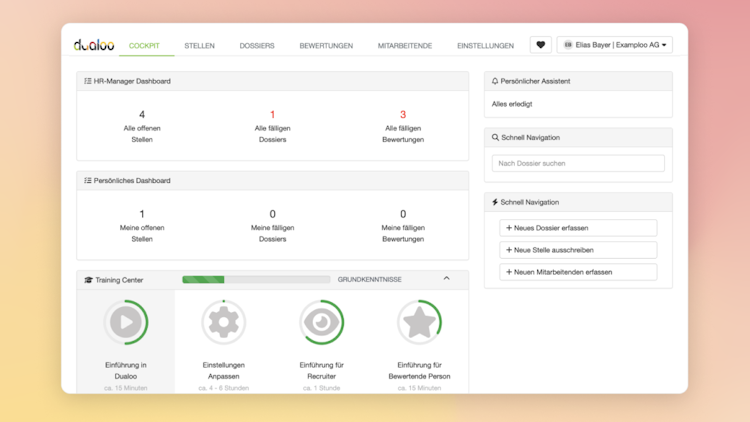Open the 4 Alle offenen Stellen counter
750x422 pixels.
click(142, 126)
